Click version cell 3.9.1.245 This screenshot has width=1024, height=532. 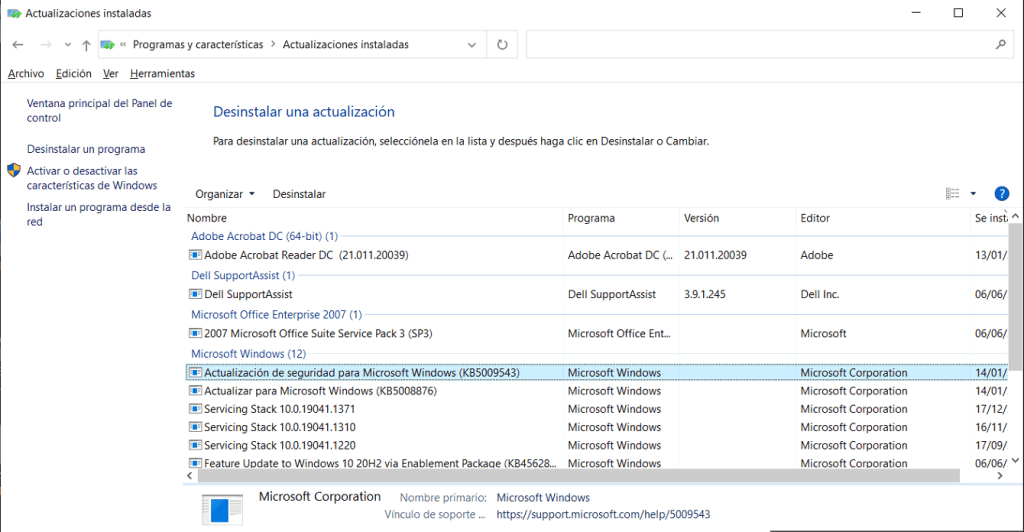705,294
